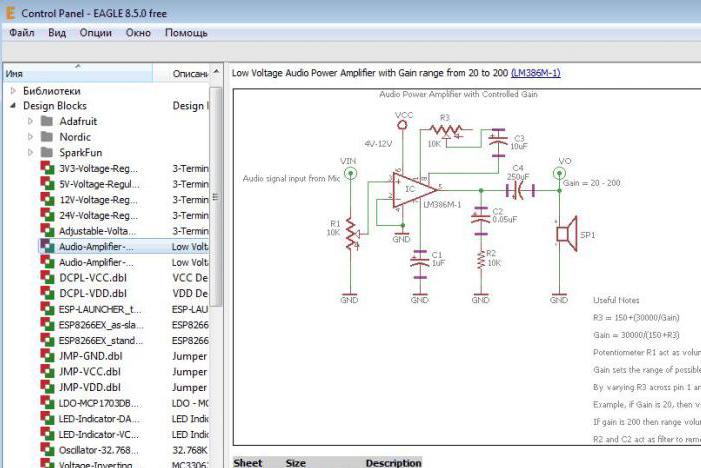Image resolution: width=701 pixels, height=468 pixels.
Task: Select the Oscillator-32.768... entry
Action: click(99, 450)
